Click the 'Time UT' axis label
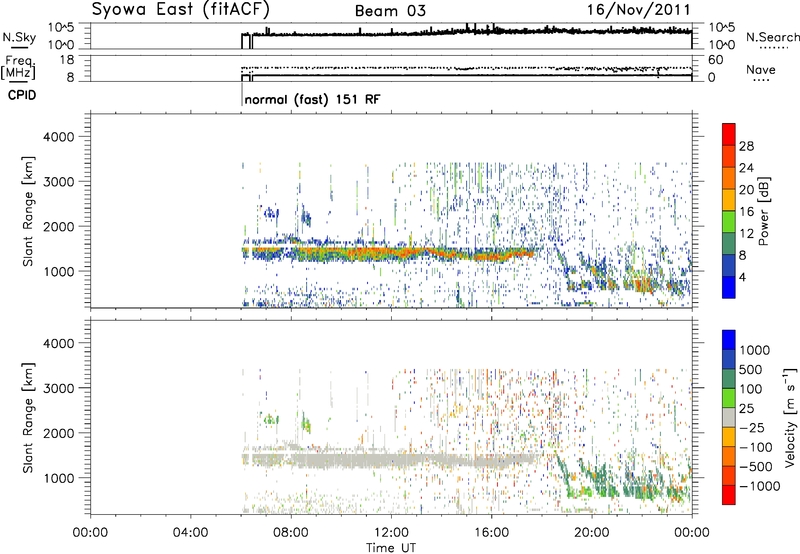 391,547
